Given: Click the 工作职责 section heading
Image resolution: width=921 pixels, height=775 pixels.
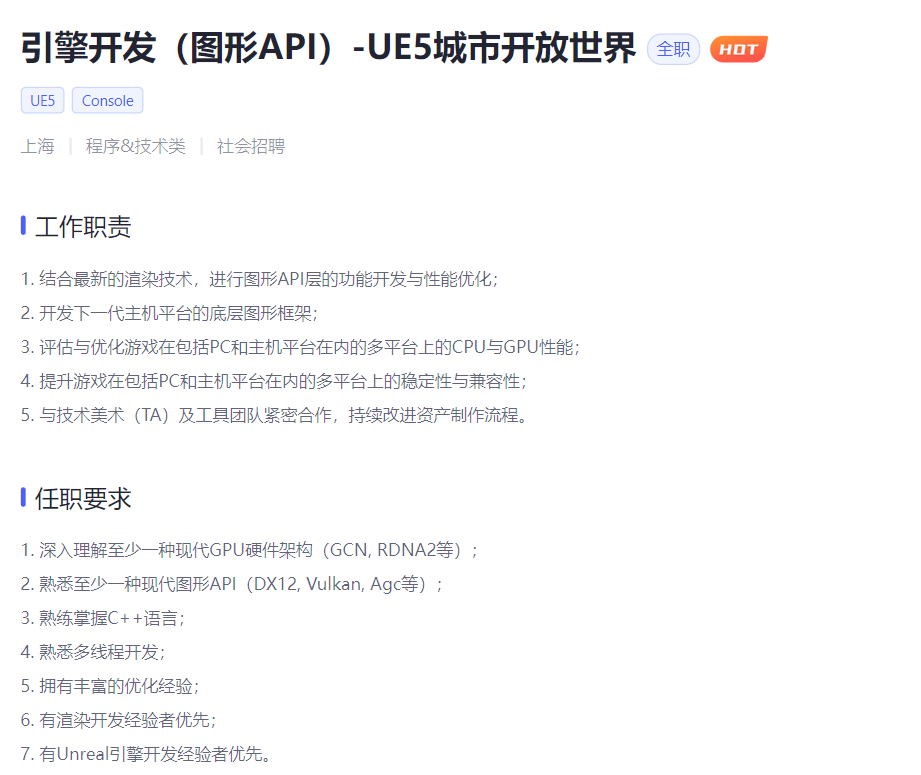Looking at the screenshot, I should (83, 227).
